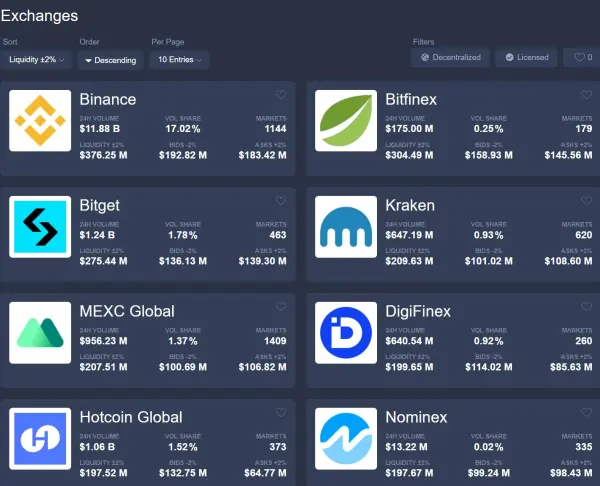Open the Bitget logo icon
This screenshot has width=600, height=486.
tap(40, 227)
